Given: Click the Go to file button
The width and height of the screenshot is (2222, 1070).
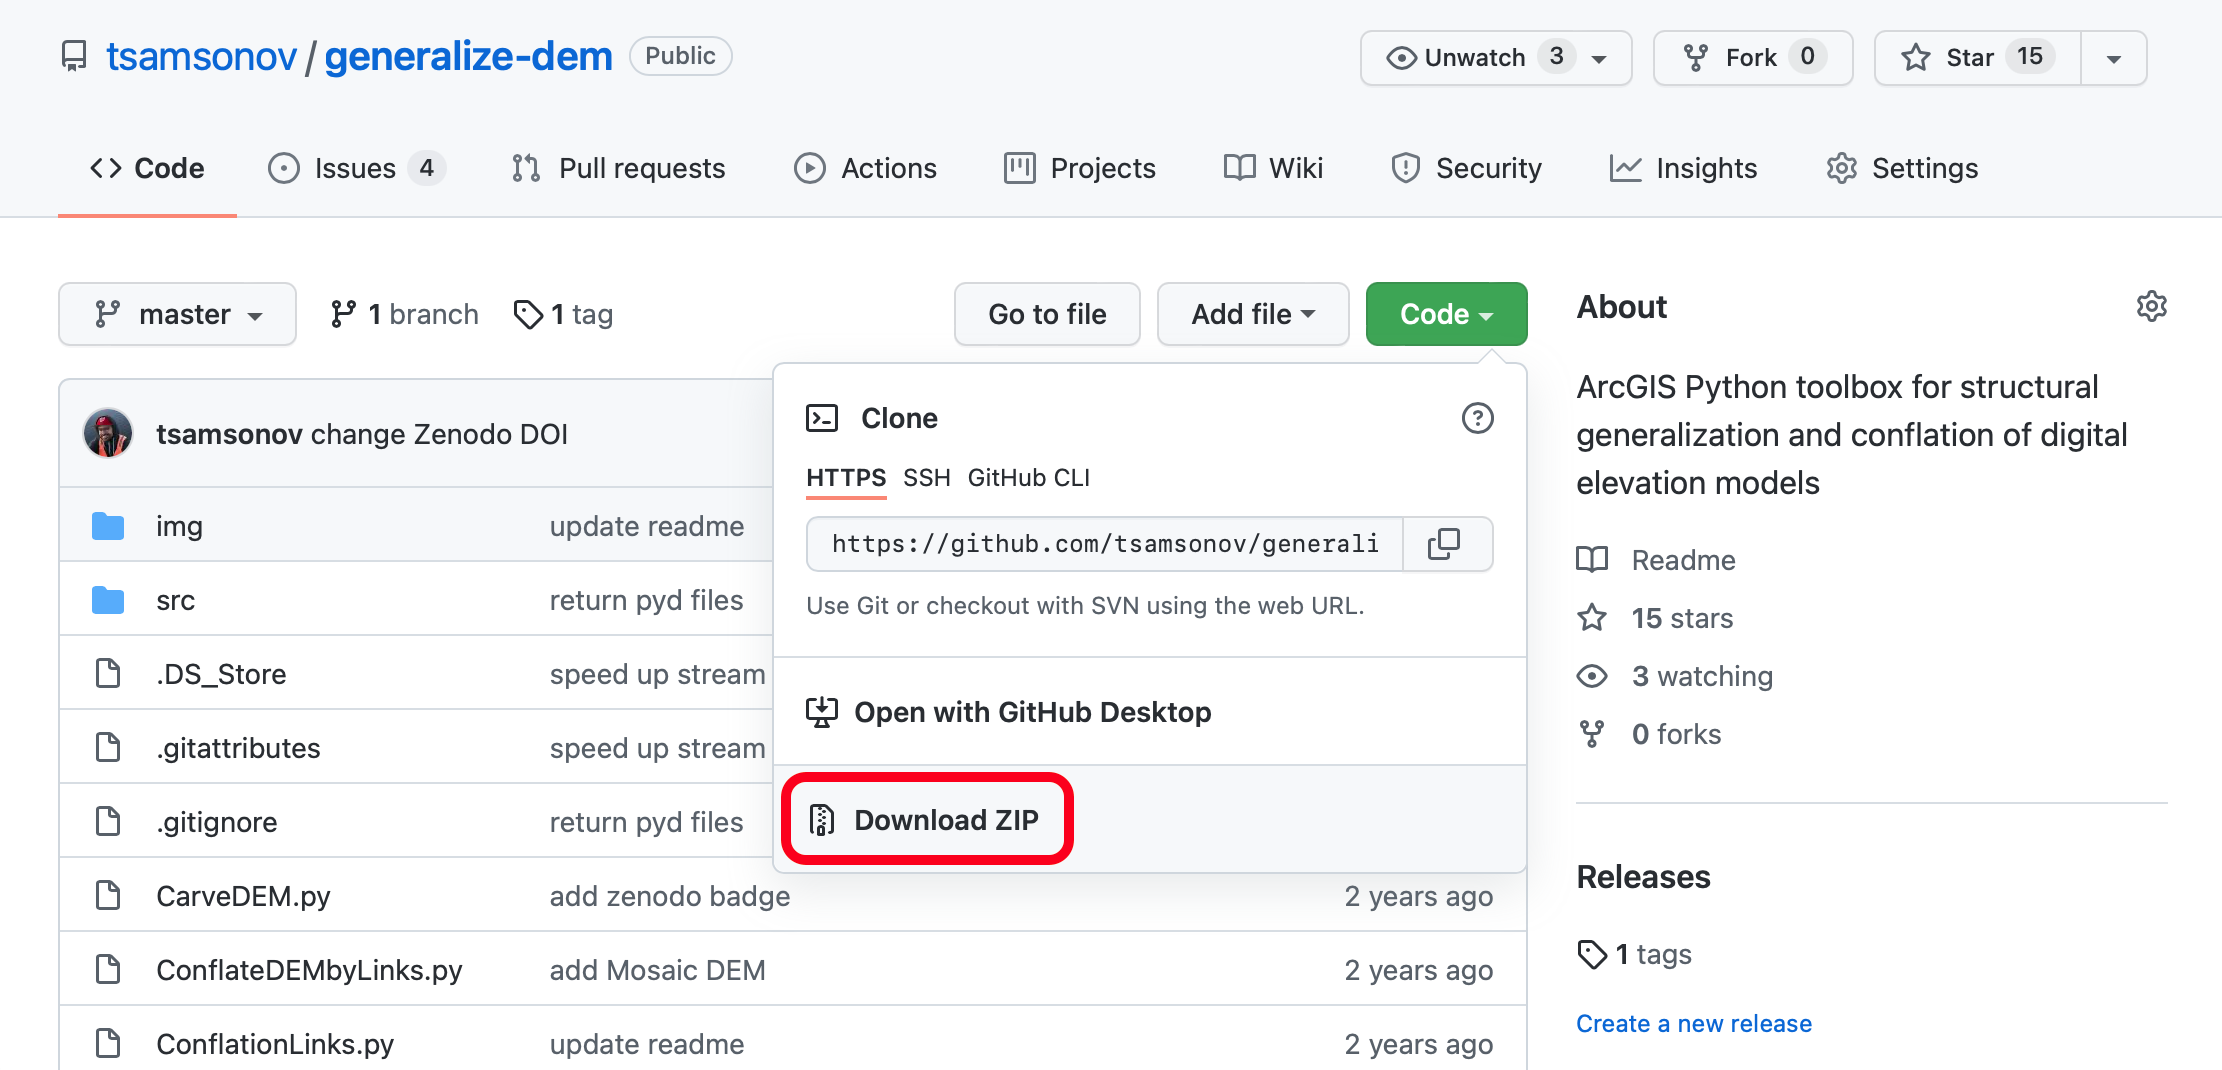Looking at the screenshot, I should coord(1047,314).
